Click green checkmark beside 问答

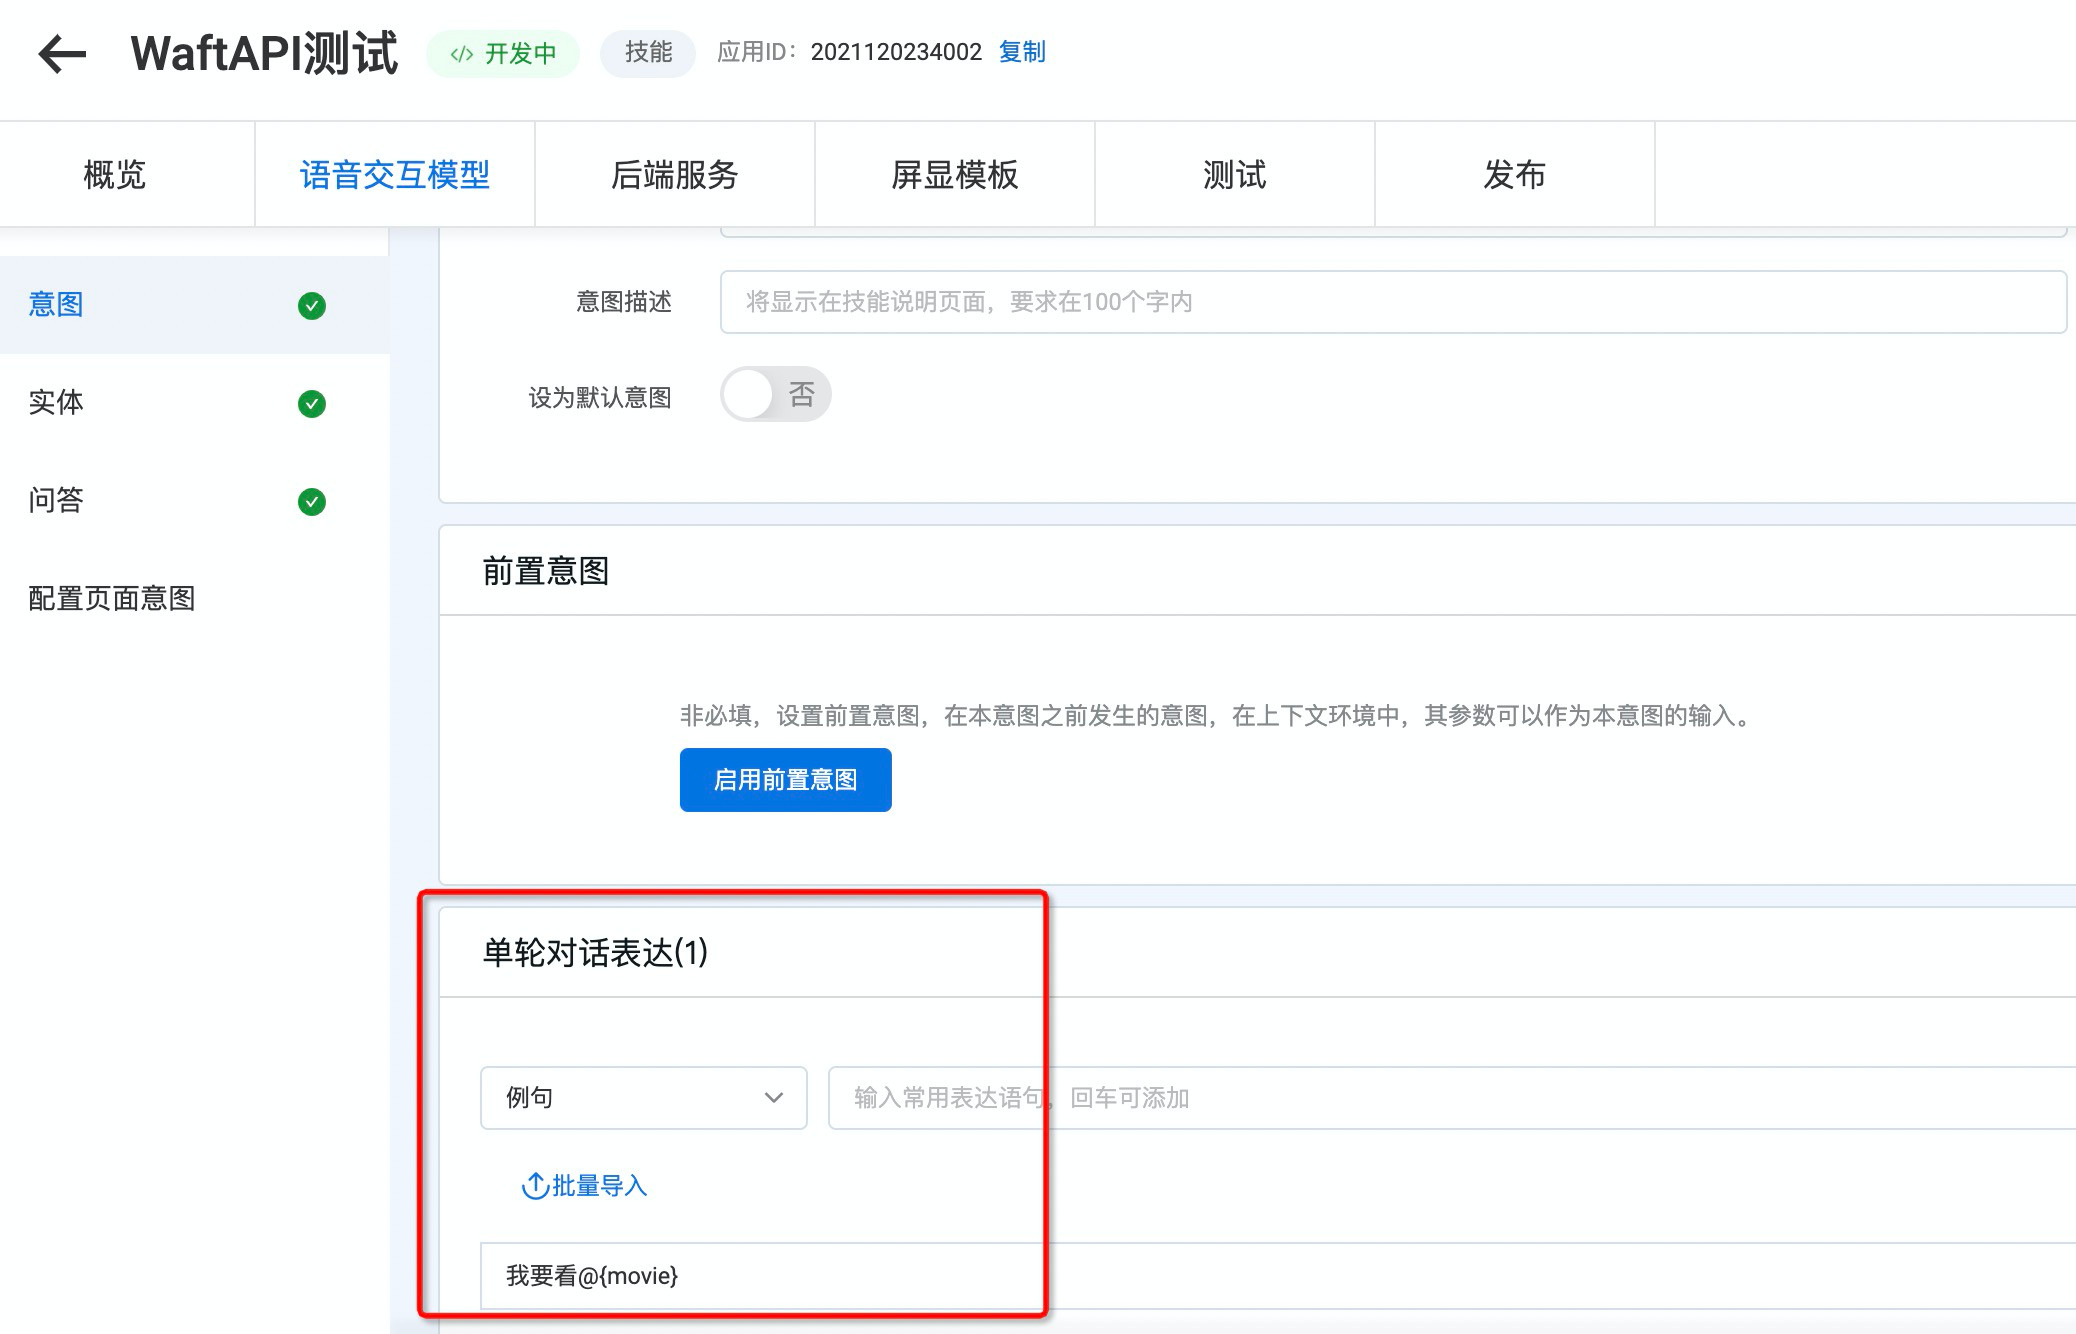click(312, 502)
